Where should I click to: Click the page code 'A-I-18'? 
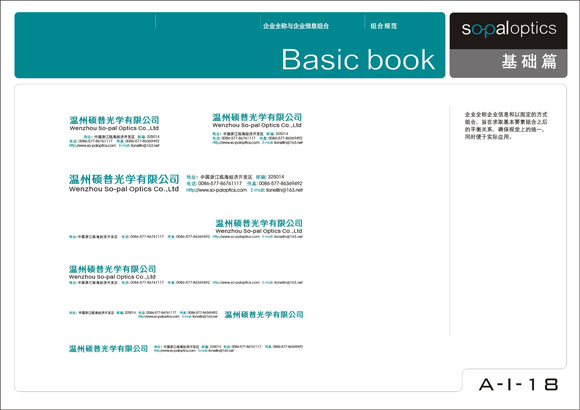click(518, 384)
